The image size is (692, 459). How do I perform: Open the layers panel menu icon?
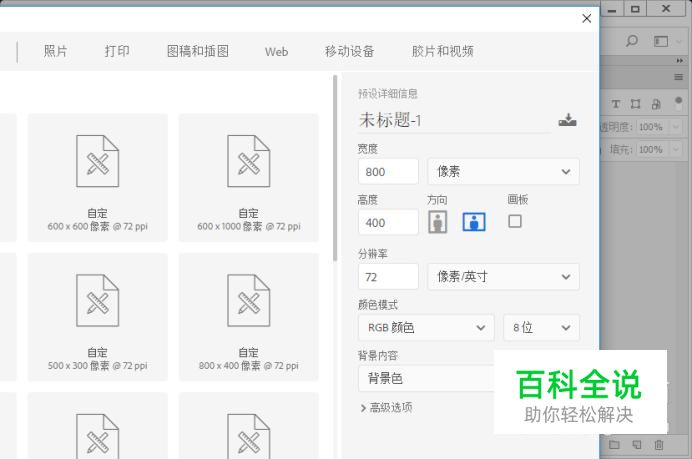pyautogui.click(x=678, y=77)
